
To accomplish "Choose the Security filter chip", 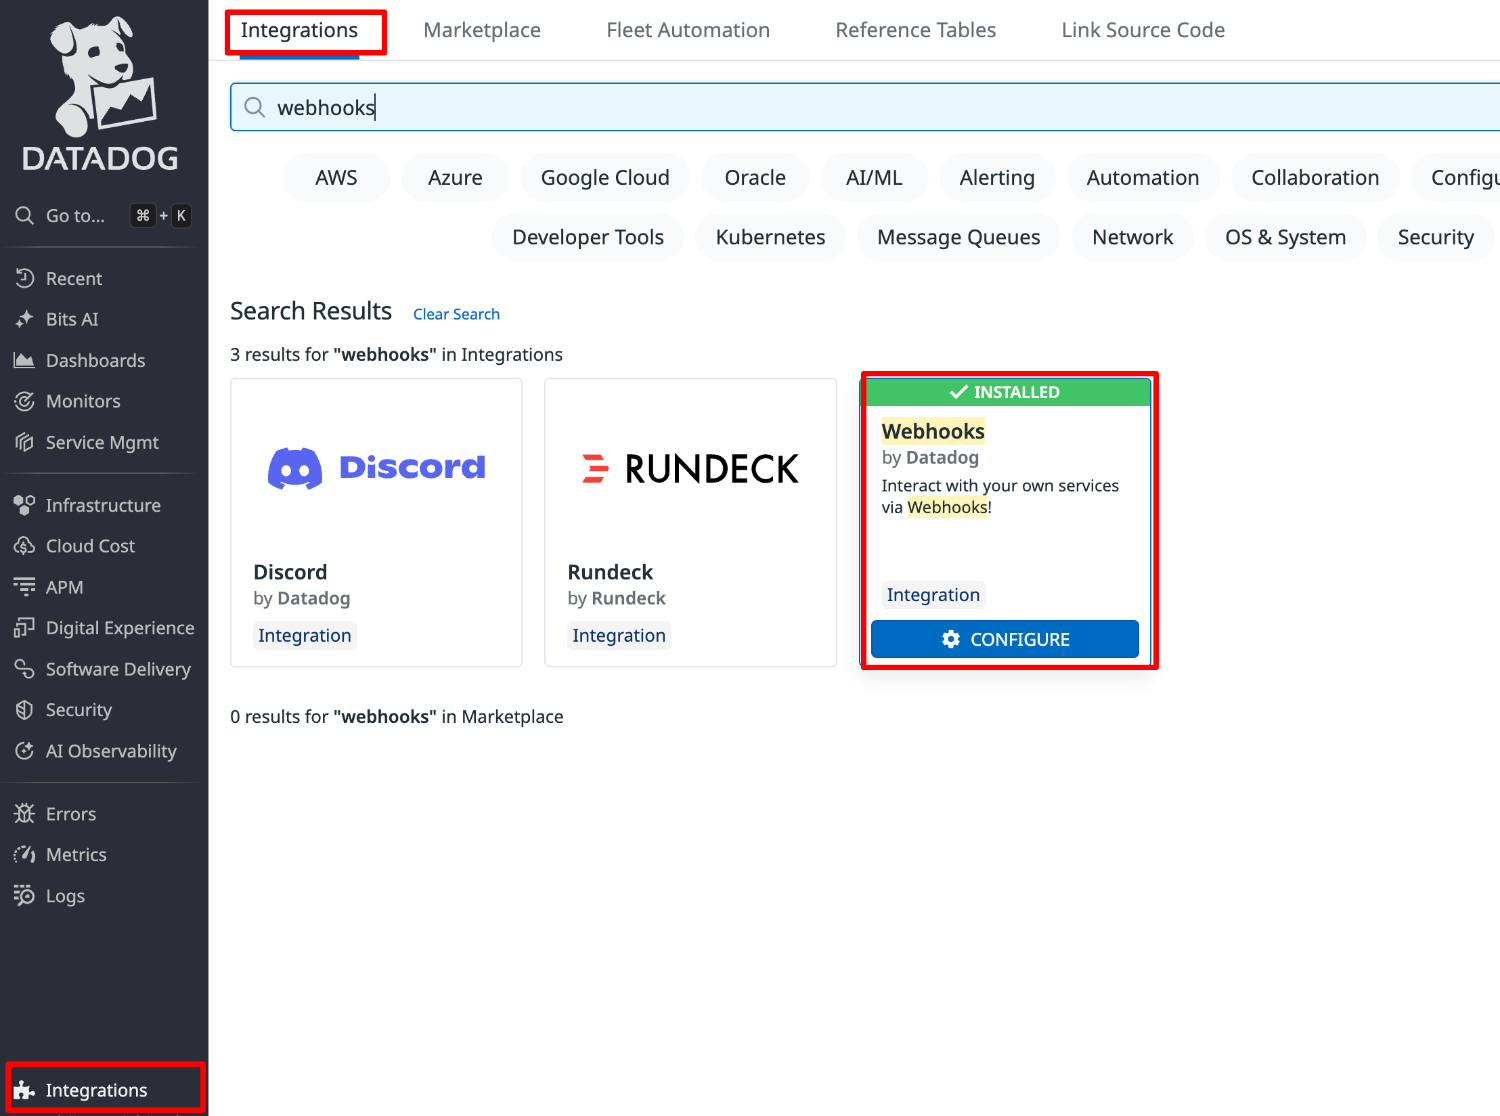I will pos(1436,237).
